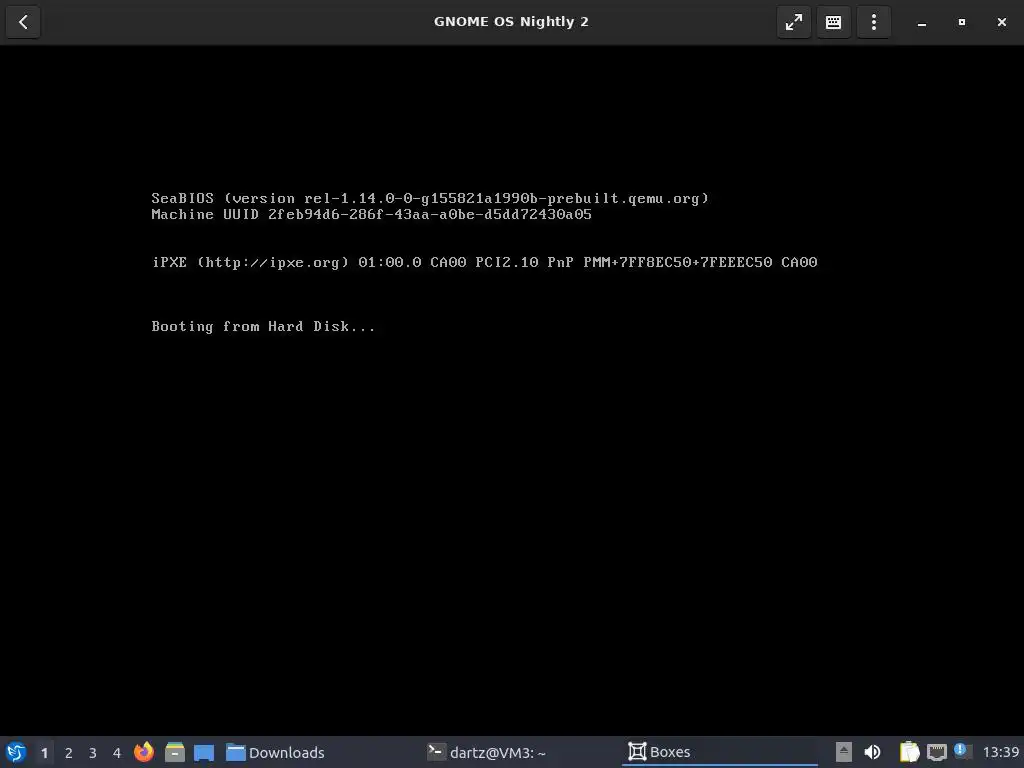Open the update notifier tray icon

click(x=963, y=751)
